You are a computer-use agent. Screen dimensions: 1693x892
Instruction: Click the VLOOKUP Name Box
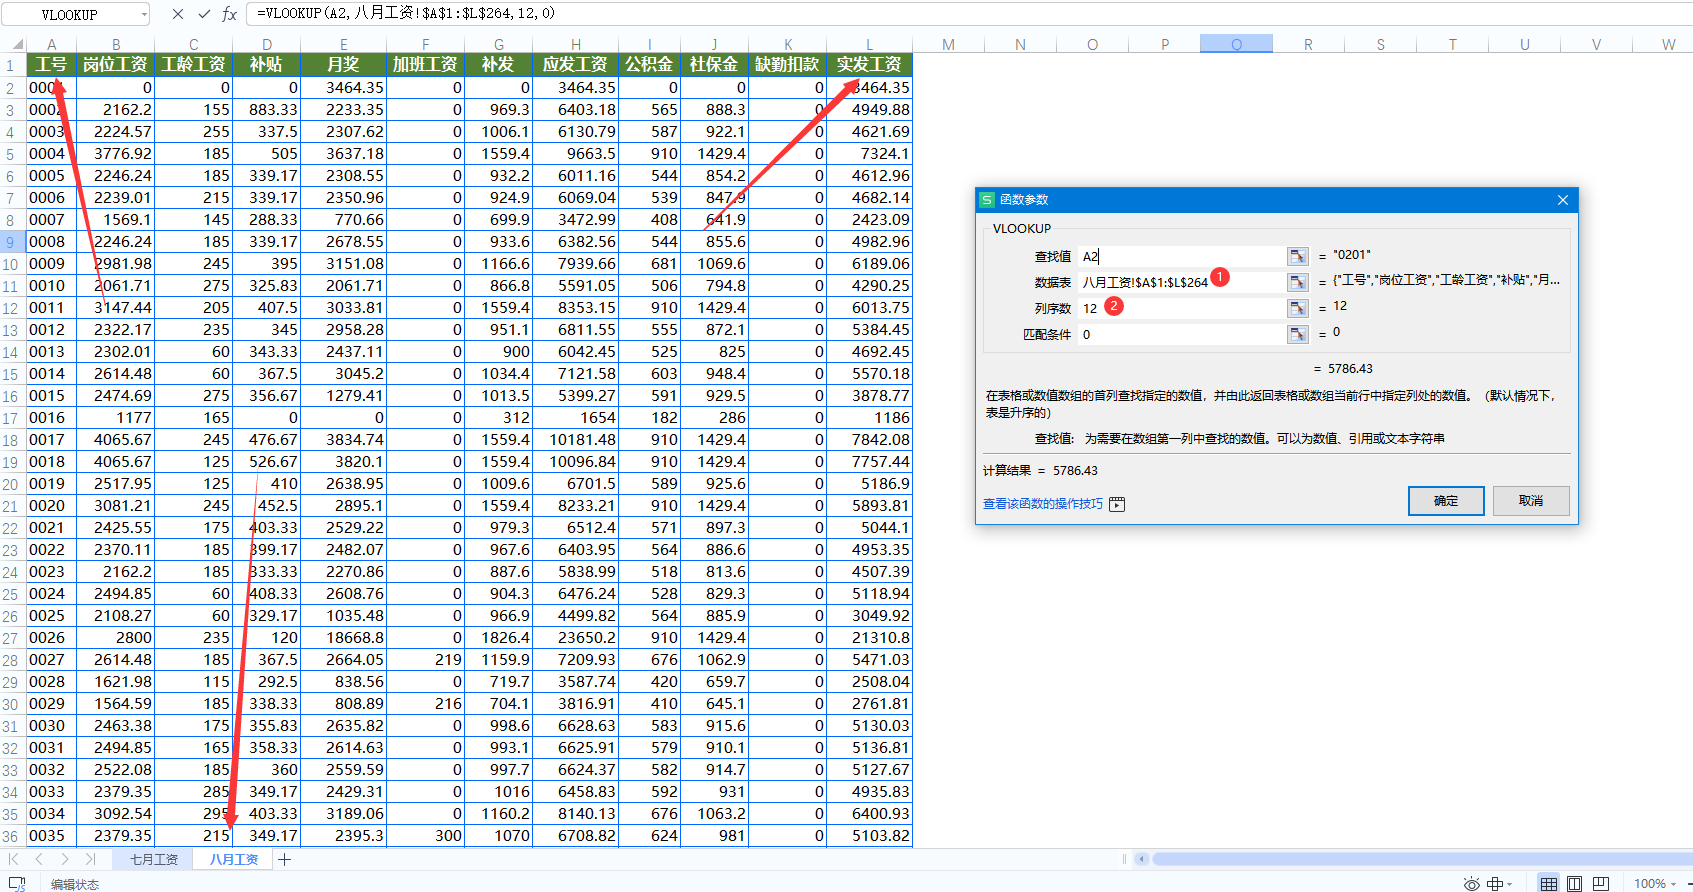[x=70, y=14]
